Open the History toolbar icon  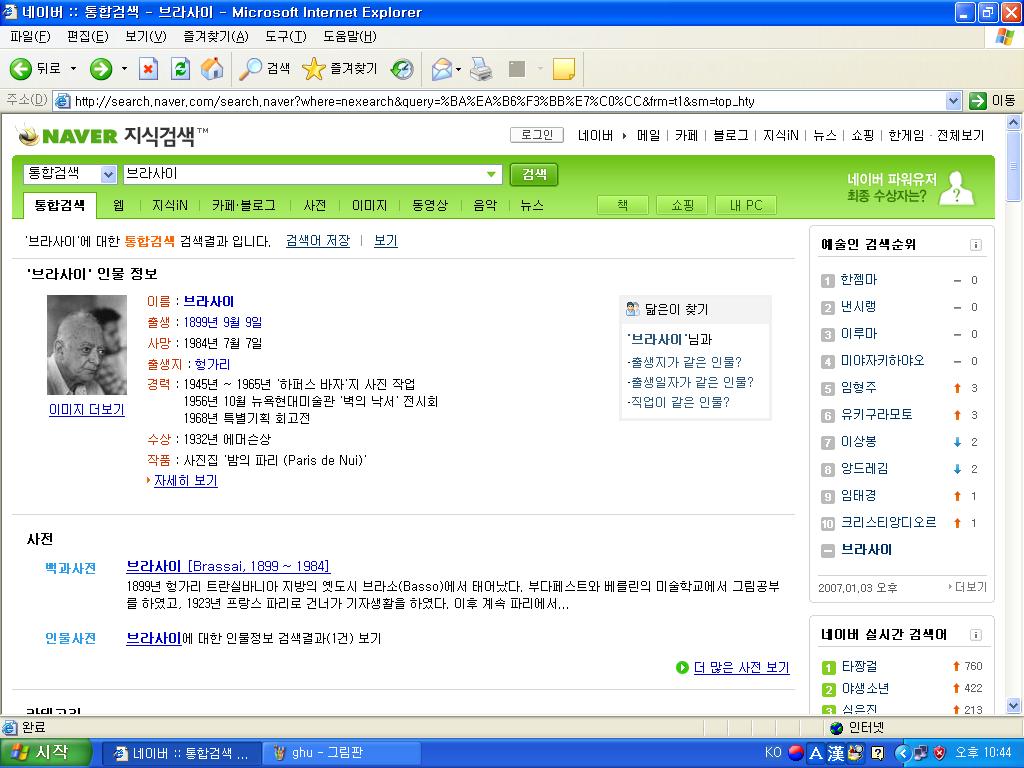402,68
